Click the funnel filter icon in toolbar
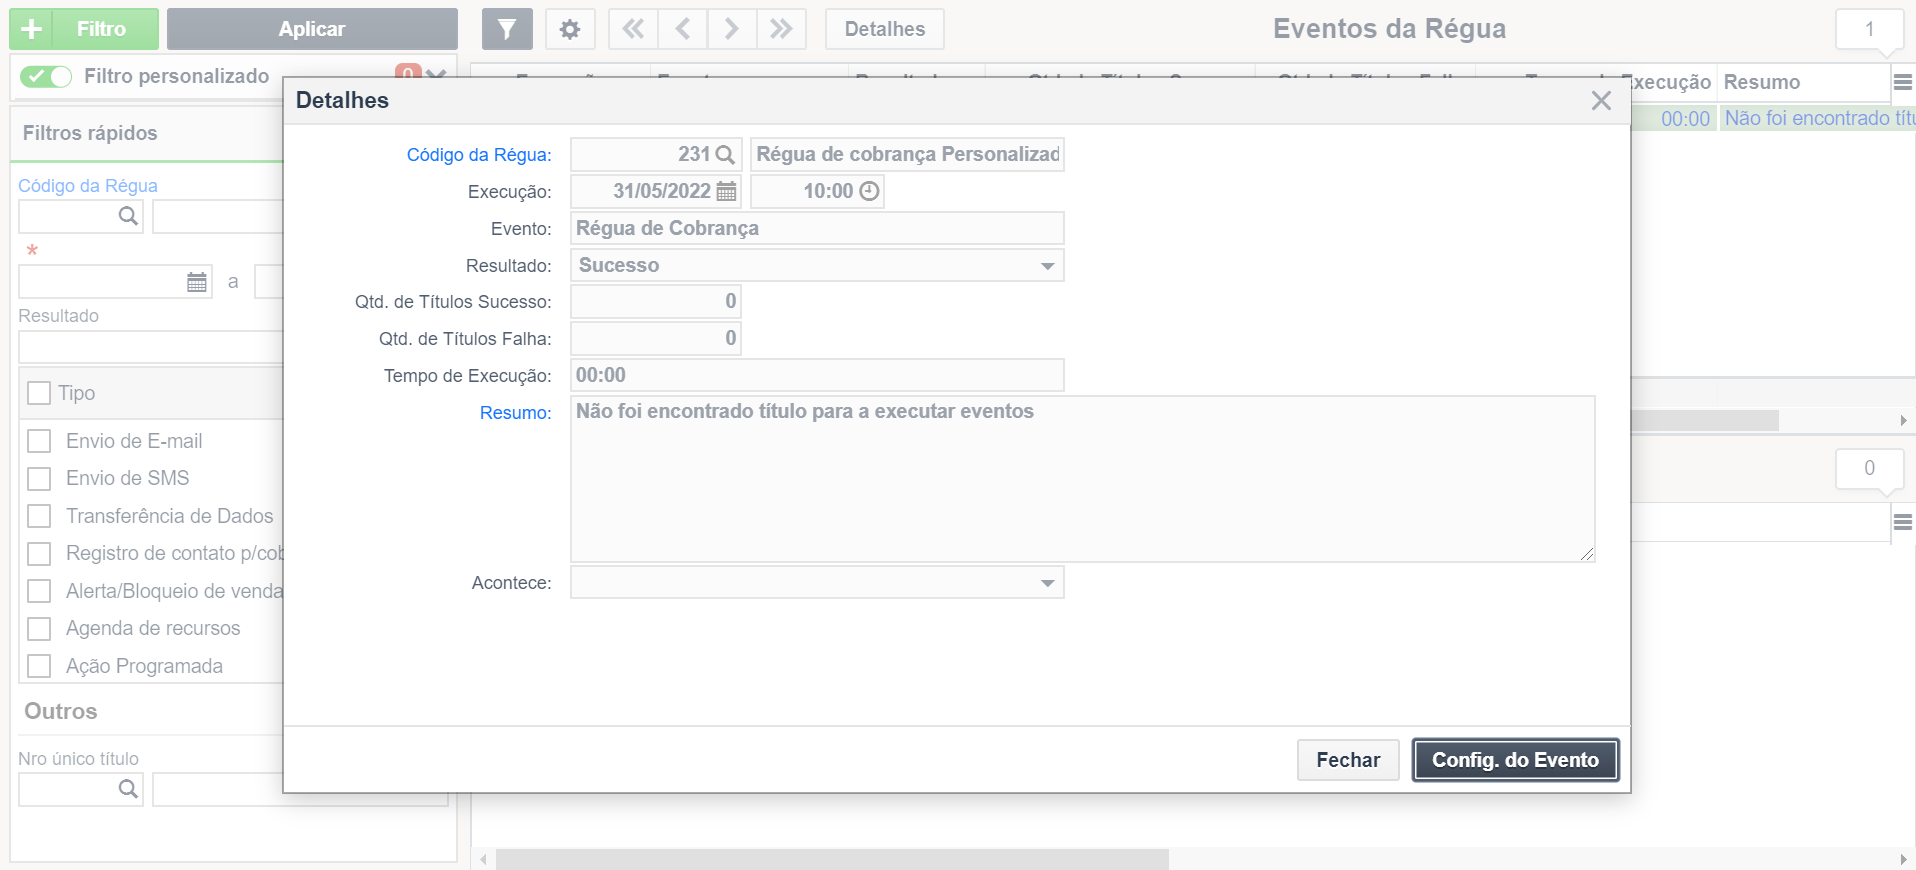The width and height of the screenshot is (1916, 870). (x=507, y=29)
